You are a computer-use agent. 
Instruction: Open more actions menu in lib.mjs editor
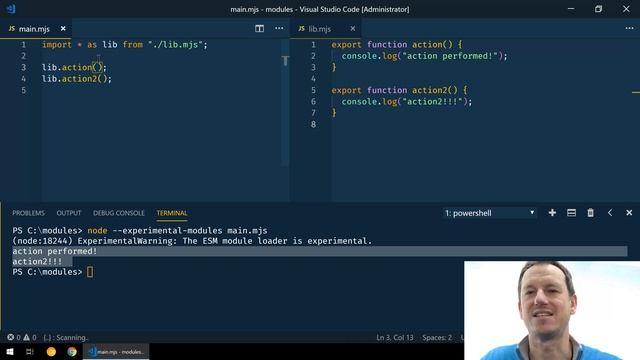(629, 29)
